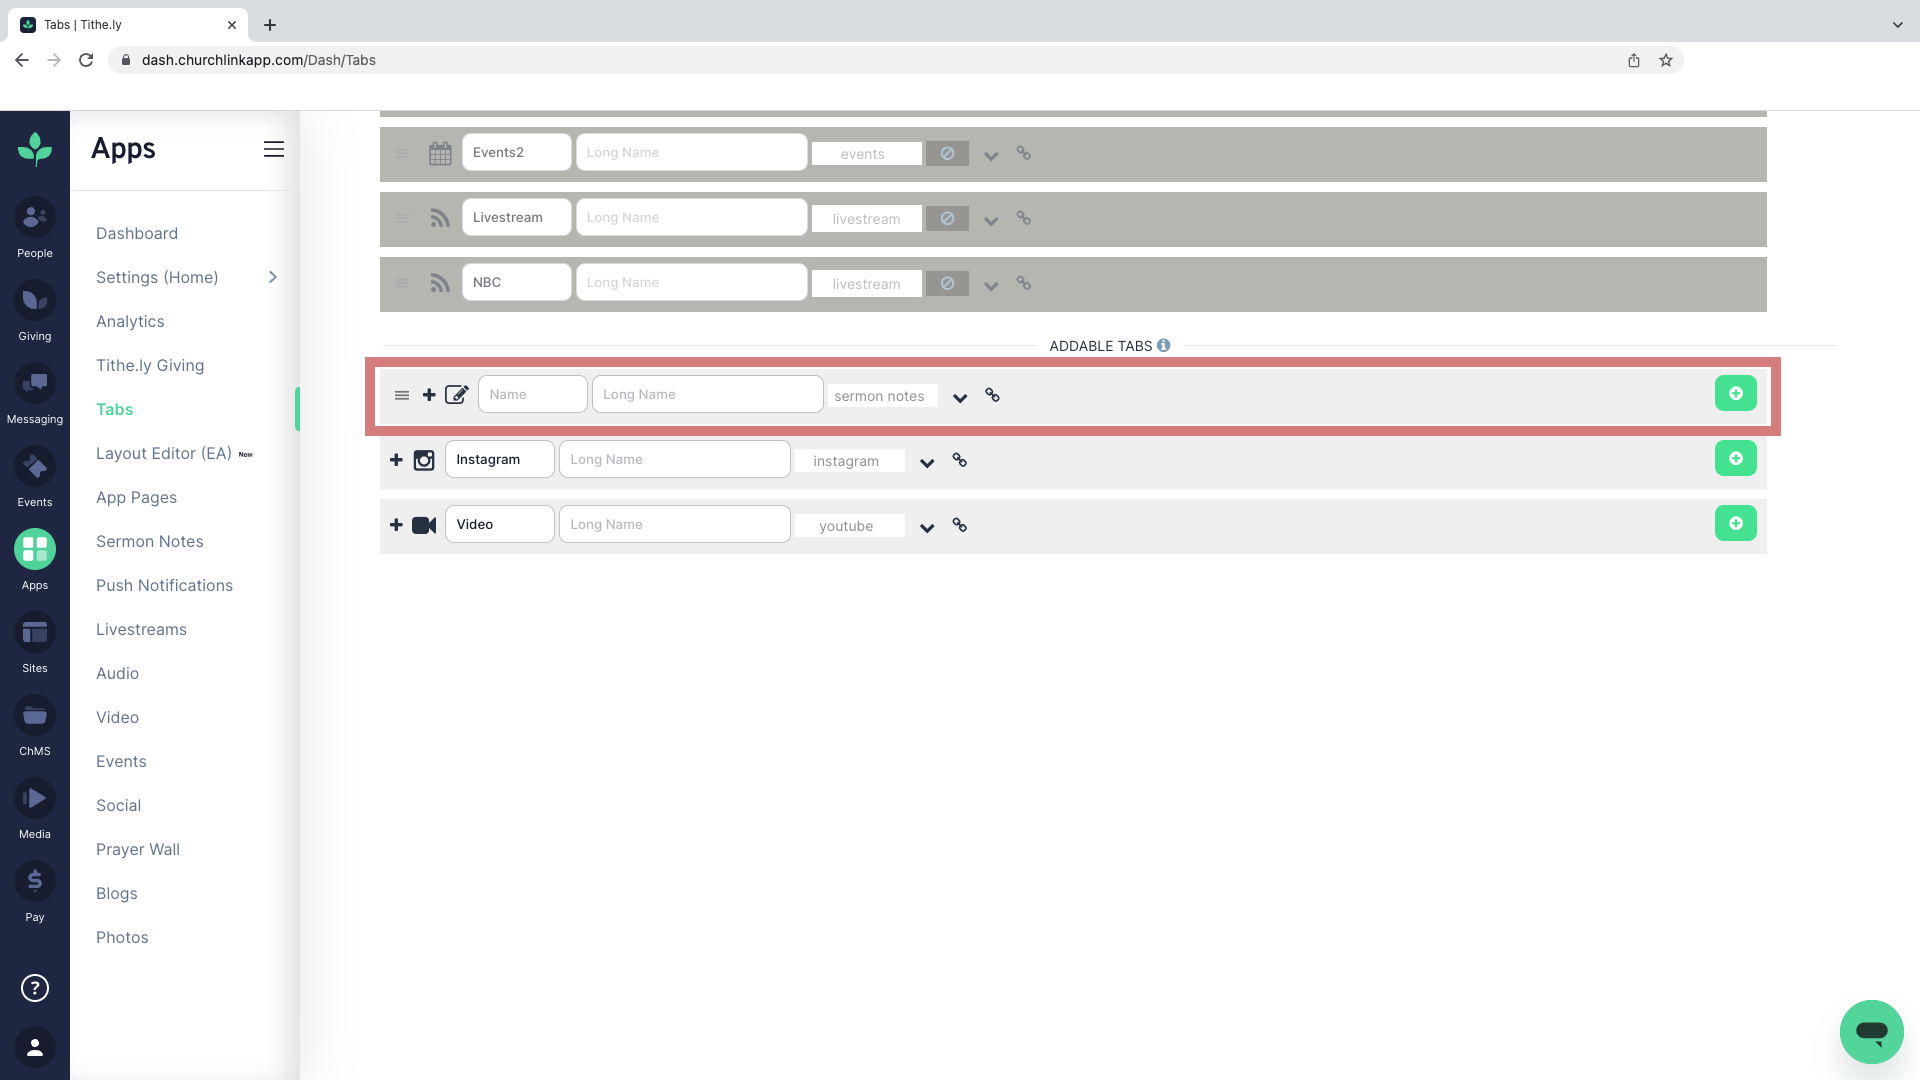Click the RSS feed icon on Livestream row
The width and height of the screenshot is (1920, 1080).
pyautogui.click(x=440, y=218)
